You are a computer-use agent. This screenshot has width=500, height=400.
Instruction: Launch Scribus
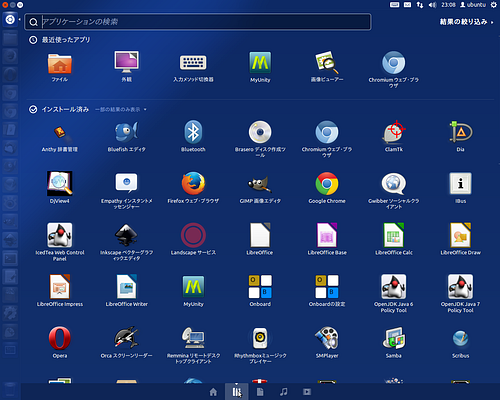coord(460,339)
